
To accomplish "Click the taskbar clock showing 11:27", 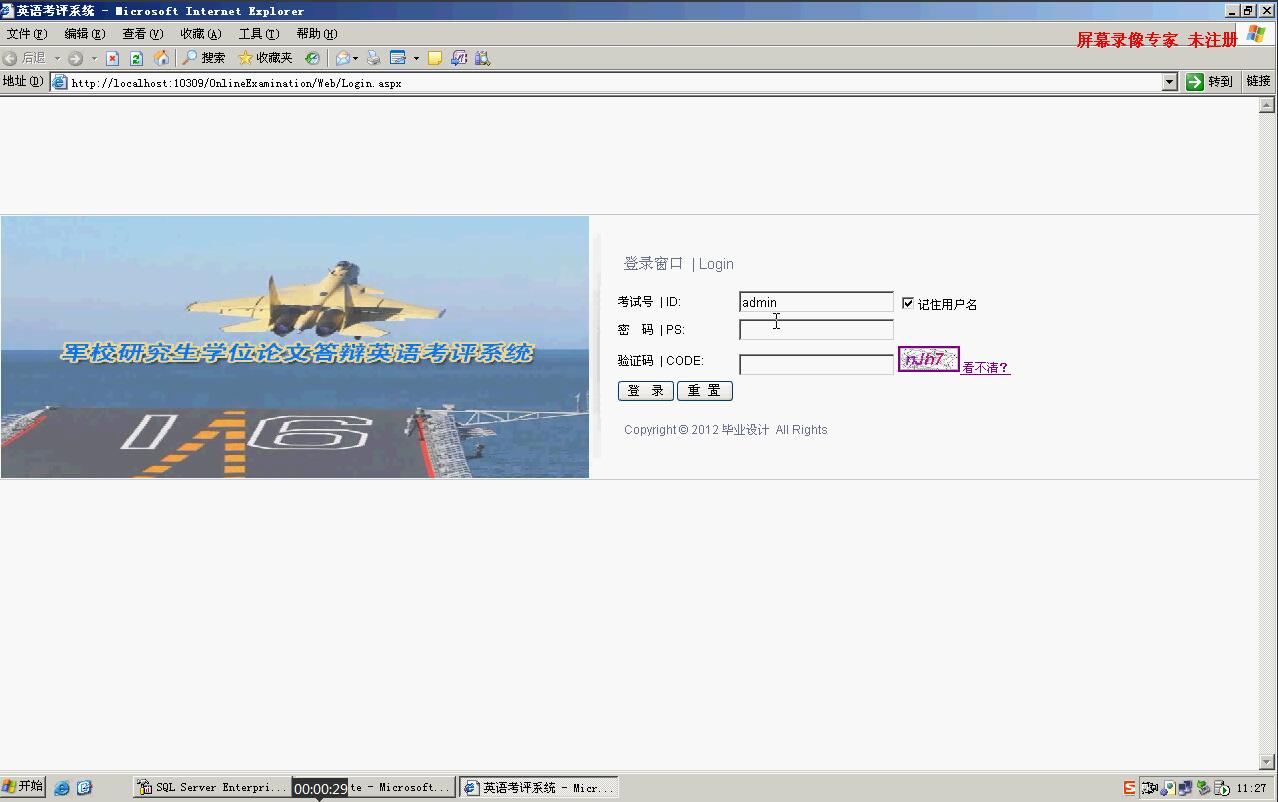I will [1252, 788].
